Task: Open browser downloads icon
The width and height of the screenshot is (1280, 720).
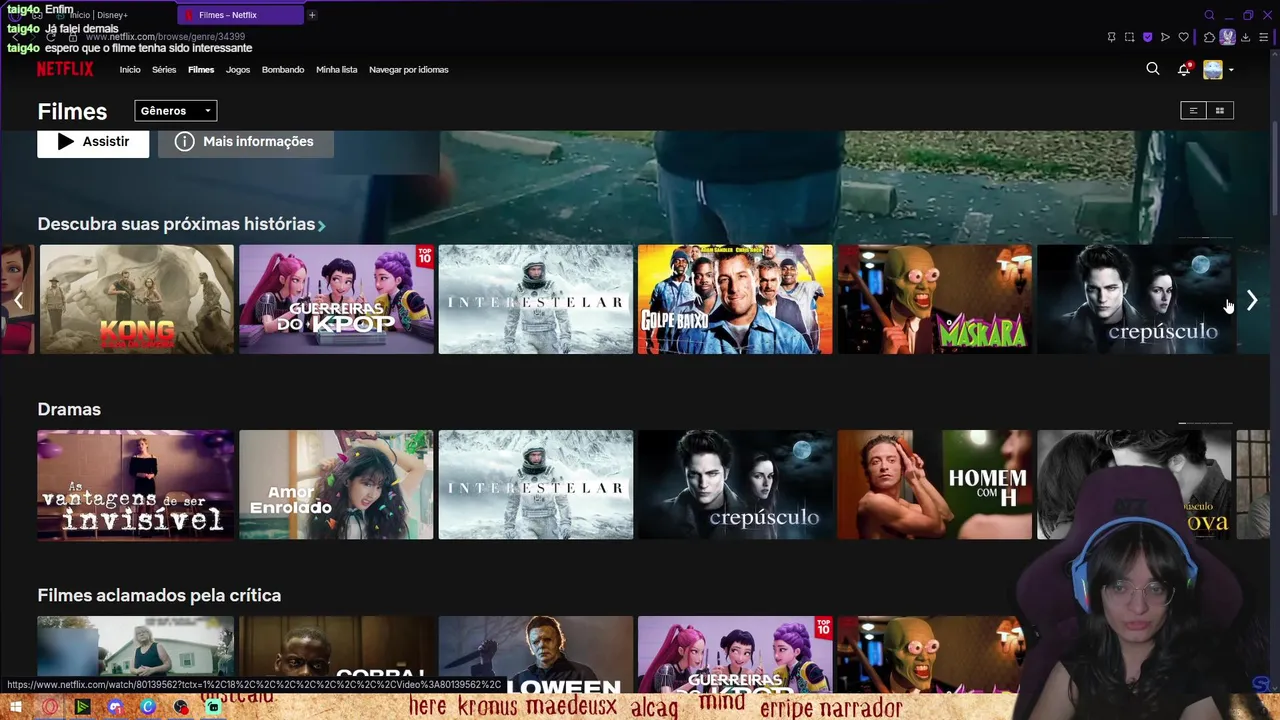Action: pos(1245,37)
